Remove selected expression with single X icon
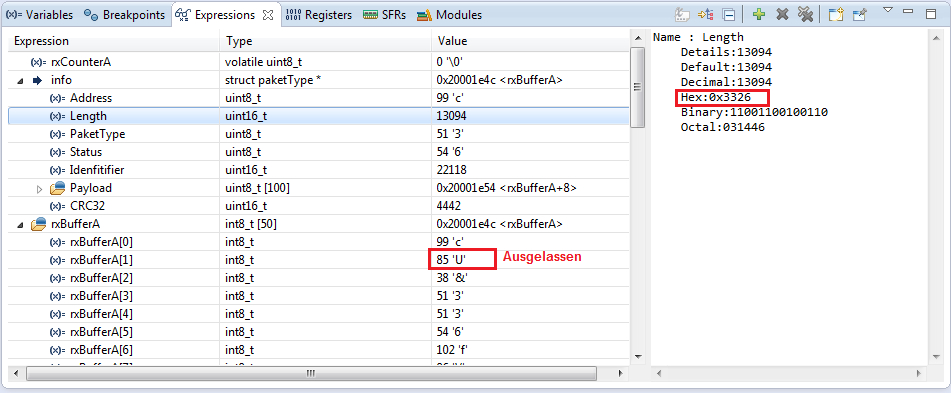The width and height of the screenshot is (951, 393). point(782,15)
